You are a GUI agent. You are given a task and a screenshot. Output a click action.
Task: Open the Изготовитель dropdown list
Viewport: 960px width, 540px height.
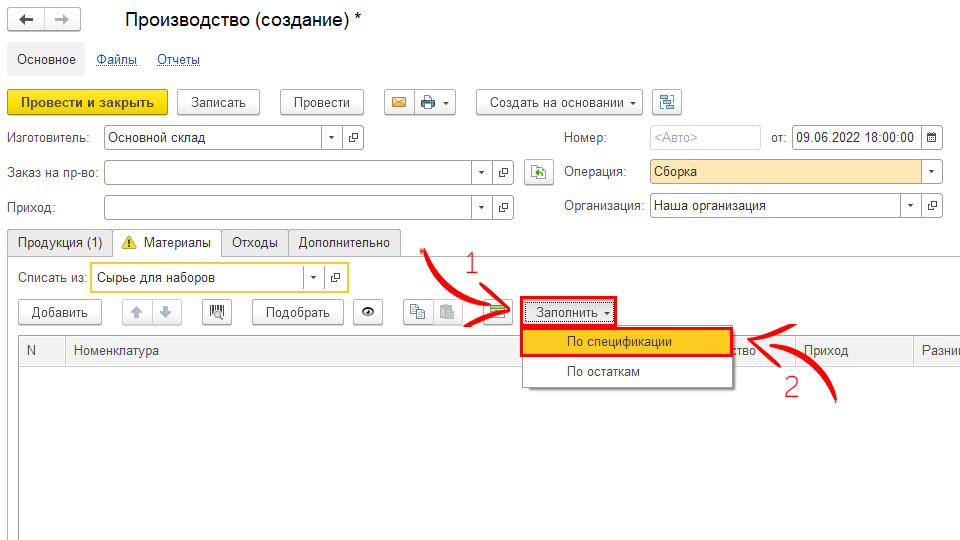pos(331,137)
